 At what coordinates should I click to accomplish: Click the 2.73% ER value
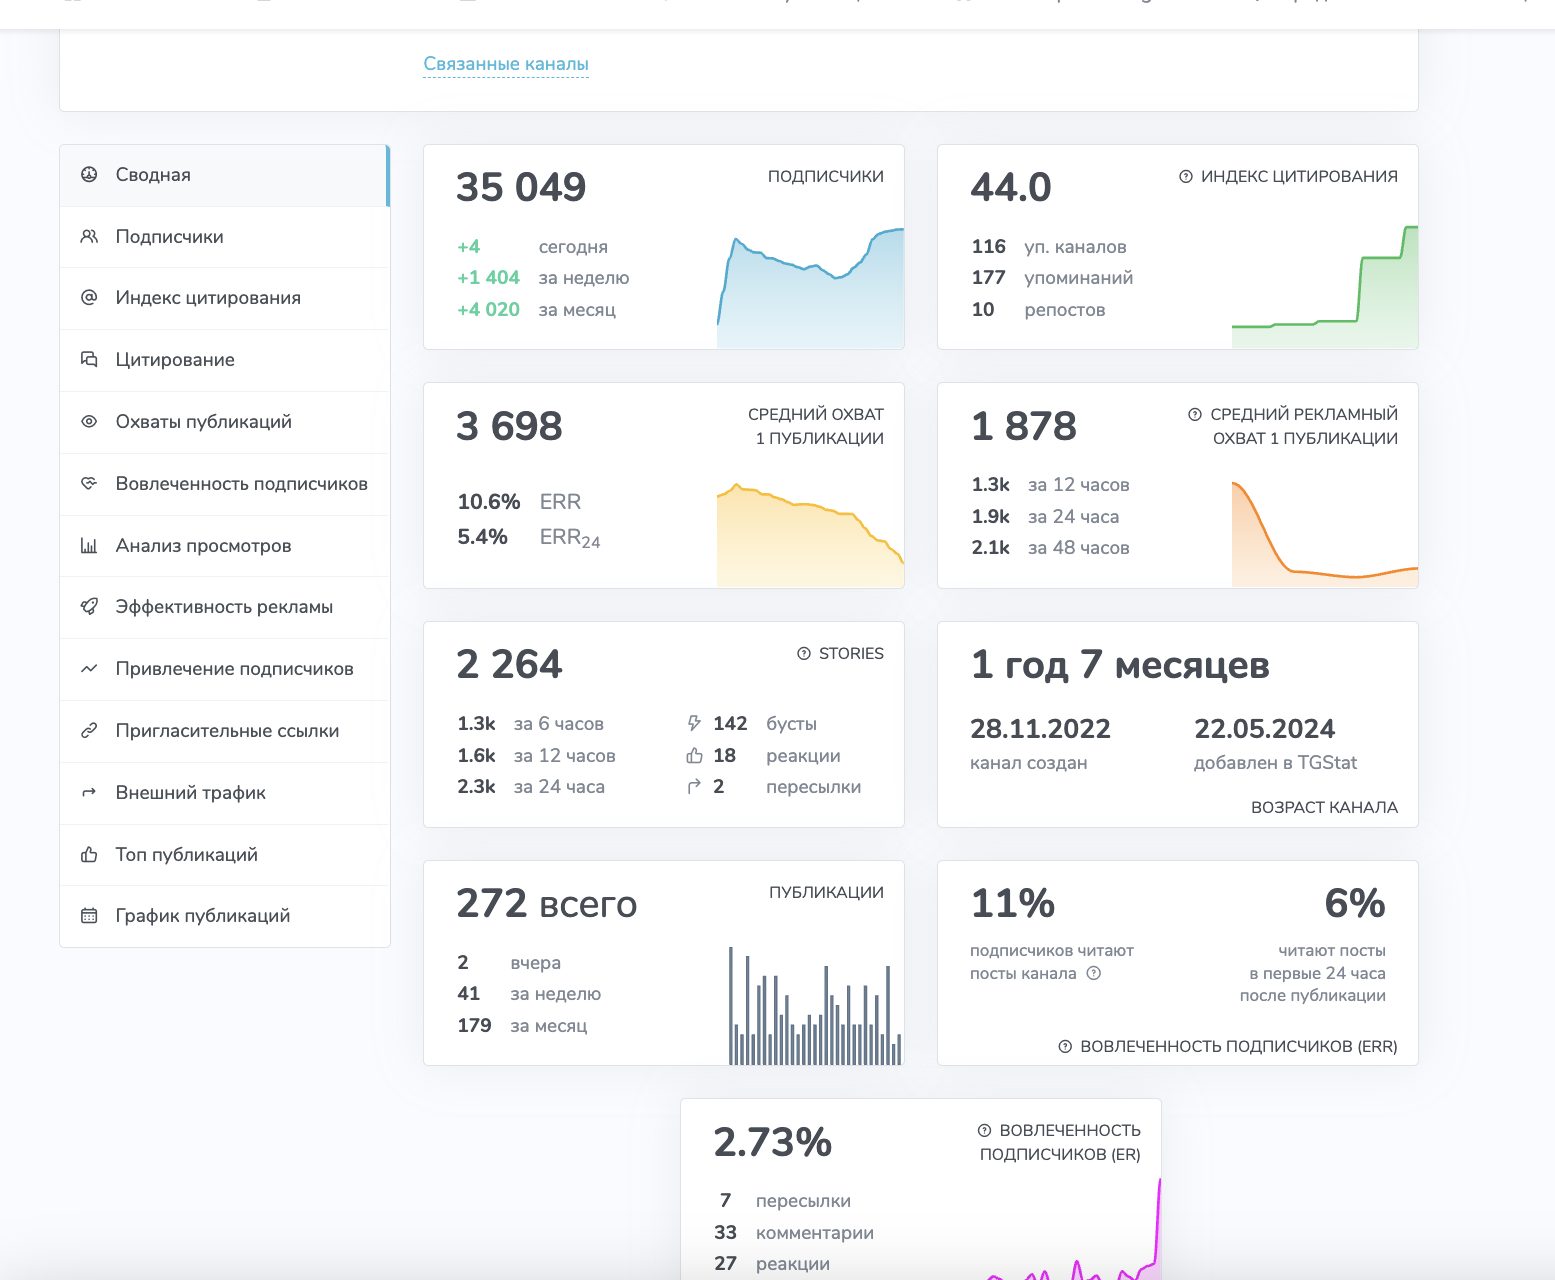[773, 1143]
